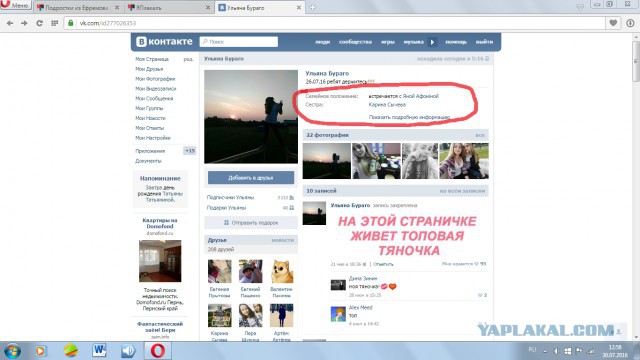Open two girls outdoors photo thumbnail
Screen dimensions: 640x360
point(464,161)
